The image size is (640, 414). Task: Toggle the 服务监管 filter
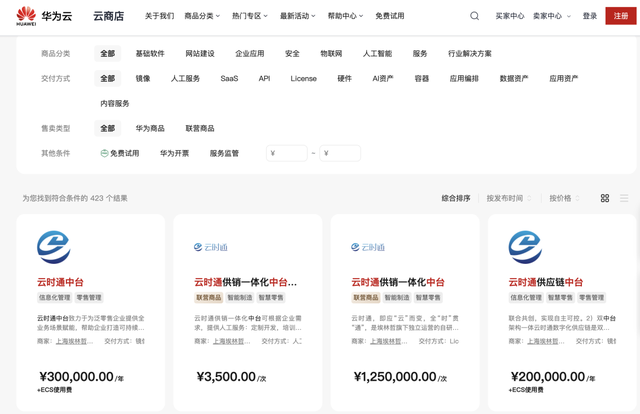(x=224, y=153)
